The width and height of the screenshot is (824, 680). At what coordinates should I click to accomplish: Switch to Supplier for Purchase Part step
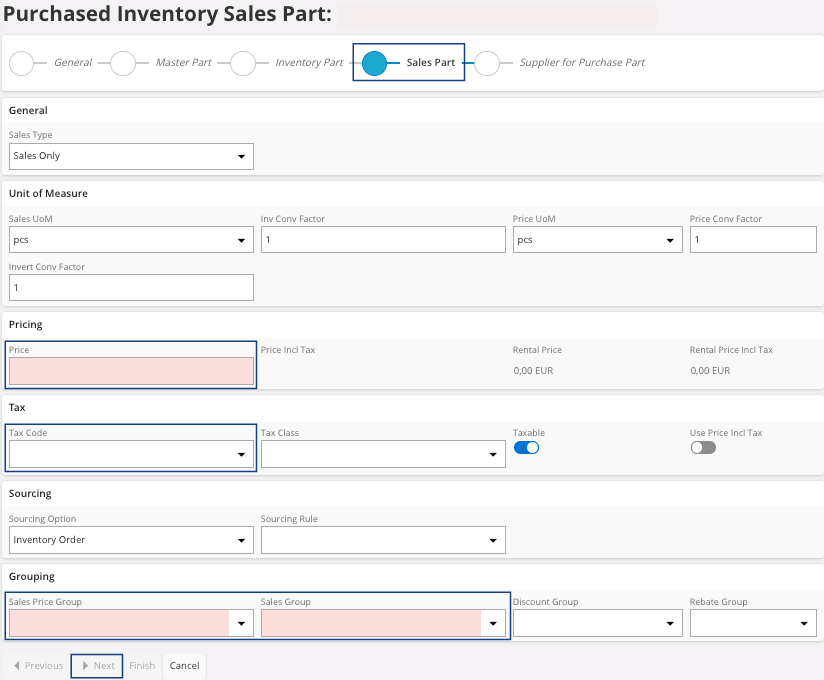pos(582,63)
